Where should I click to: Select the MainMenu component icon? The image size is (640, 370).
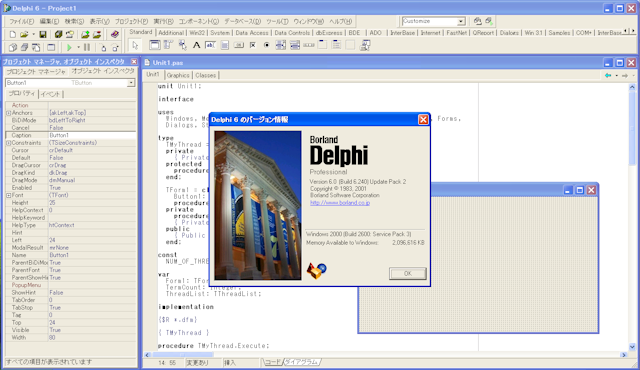point(169,45)
